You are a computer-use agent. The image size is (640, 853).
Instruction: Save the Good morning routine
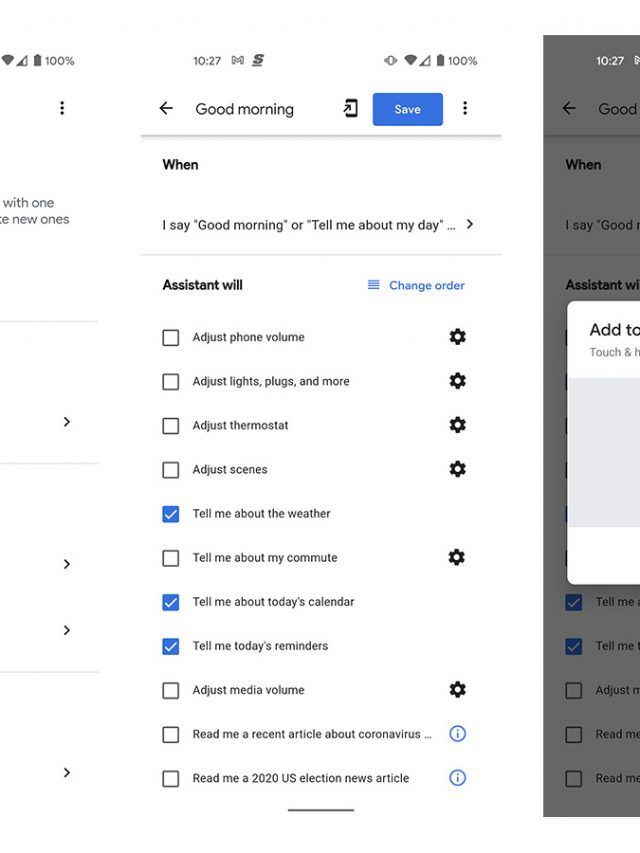[x=407, y=109]
